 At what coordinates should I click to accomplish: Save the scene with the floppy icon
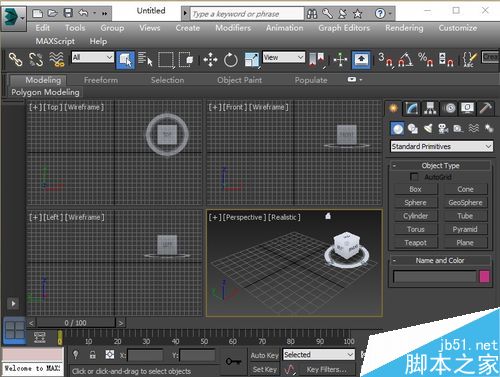coord(68,13)
